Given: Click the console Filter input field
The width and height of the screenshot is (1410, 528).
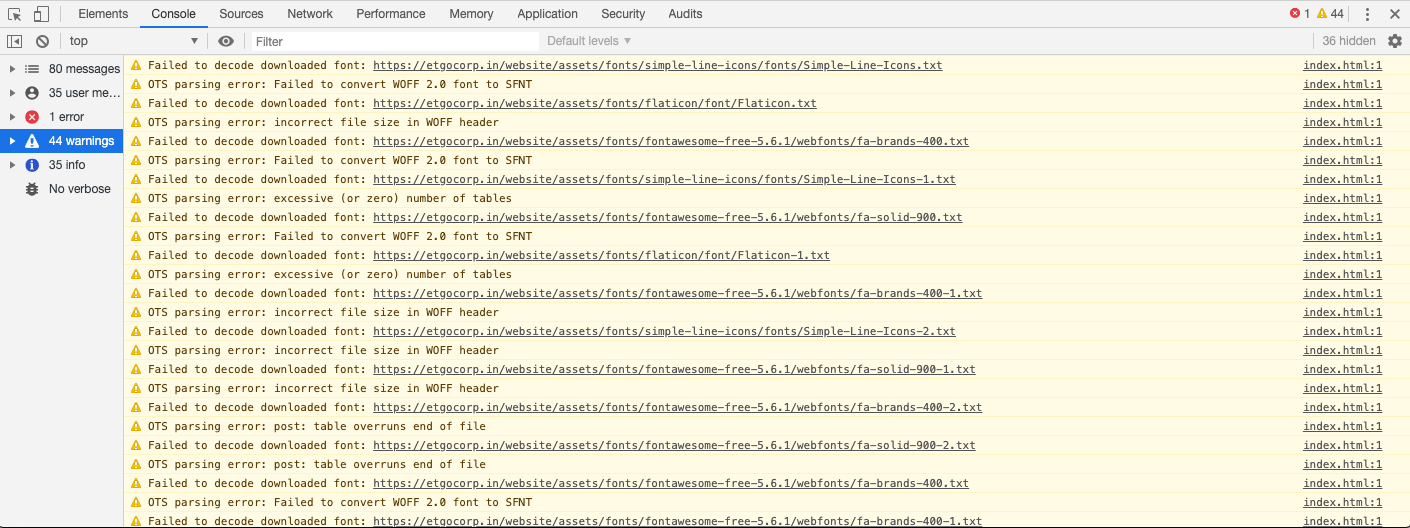Looking at the screenshot, I should tap(396, 41).
